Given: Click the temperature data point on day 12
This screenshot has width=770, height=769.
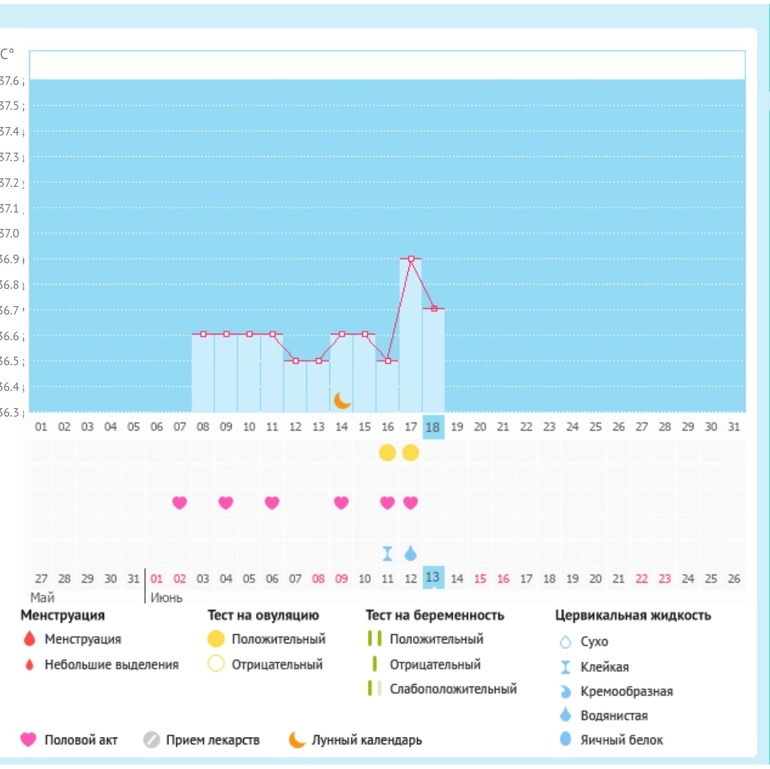Looking at the screenshot, I should pyautogui.click(x=295, y=360).
